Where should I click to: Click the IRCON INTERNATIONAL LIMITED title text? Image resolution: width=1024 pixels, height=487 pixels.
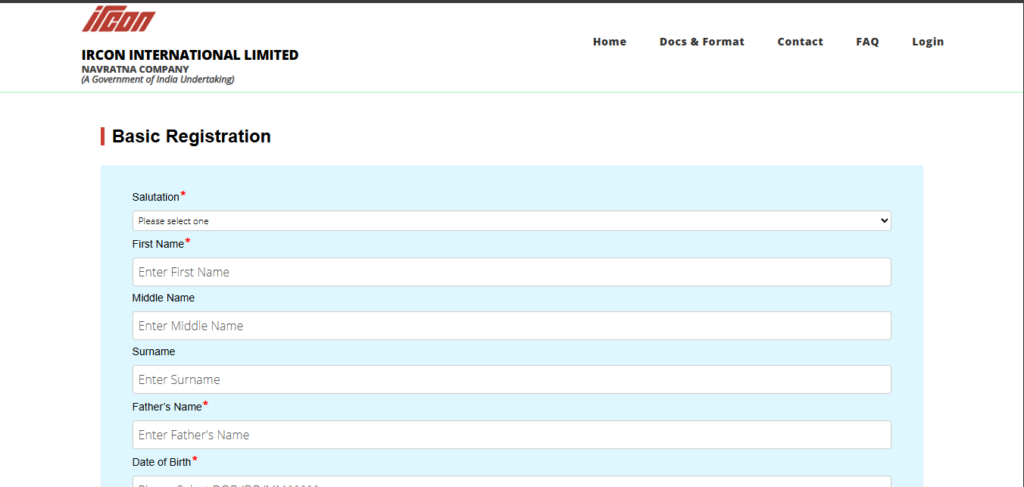point(190,55)
